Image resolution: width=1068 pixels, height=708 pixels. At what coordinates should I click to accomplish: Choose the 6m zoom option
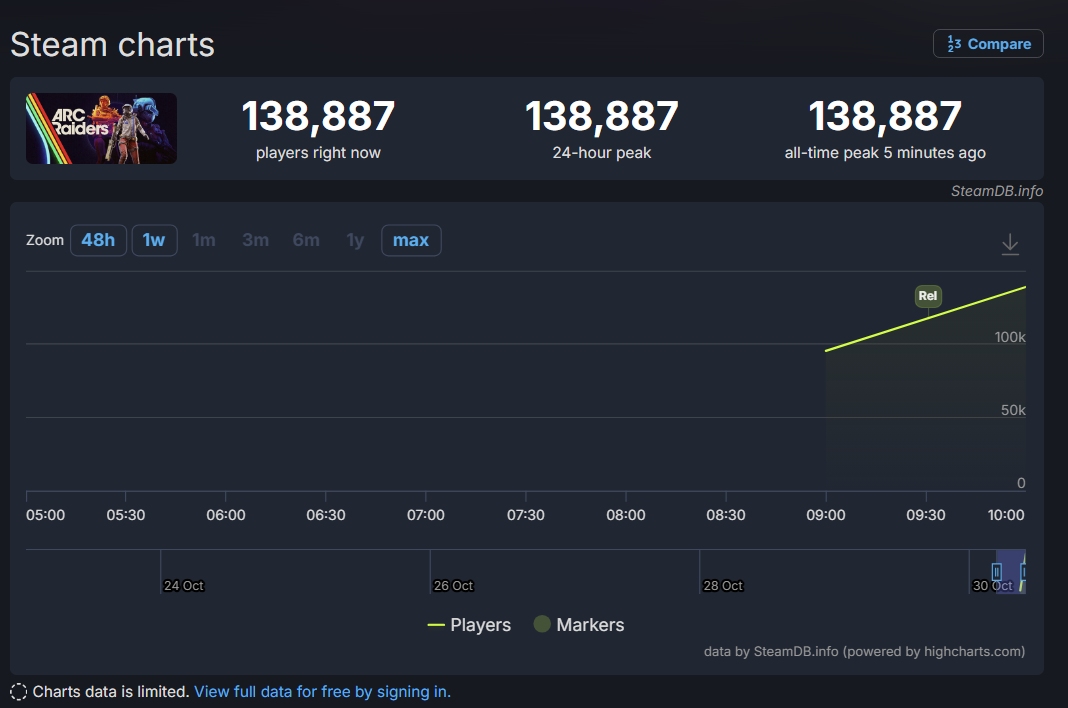306,240
